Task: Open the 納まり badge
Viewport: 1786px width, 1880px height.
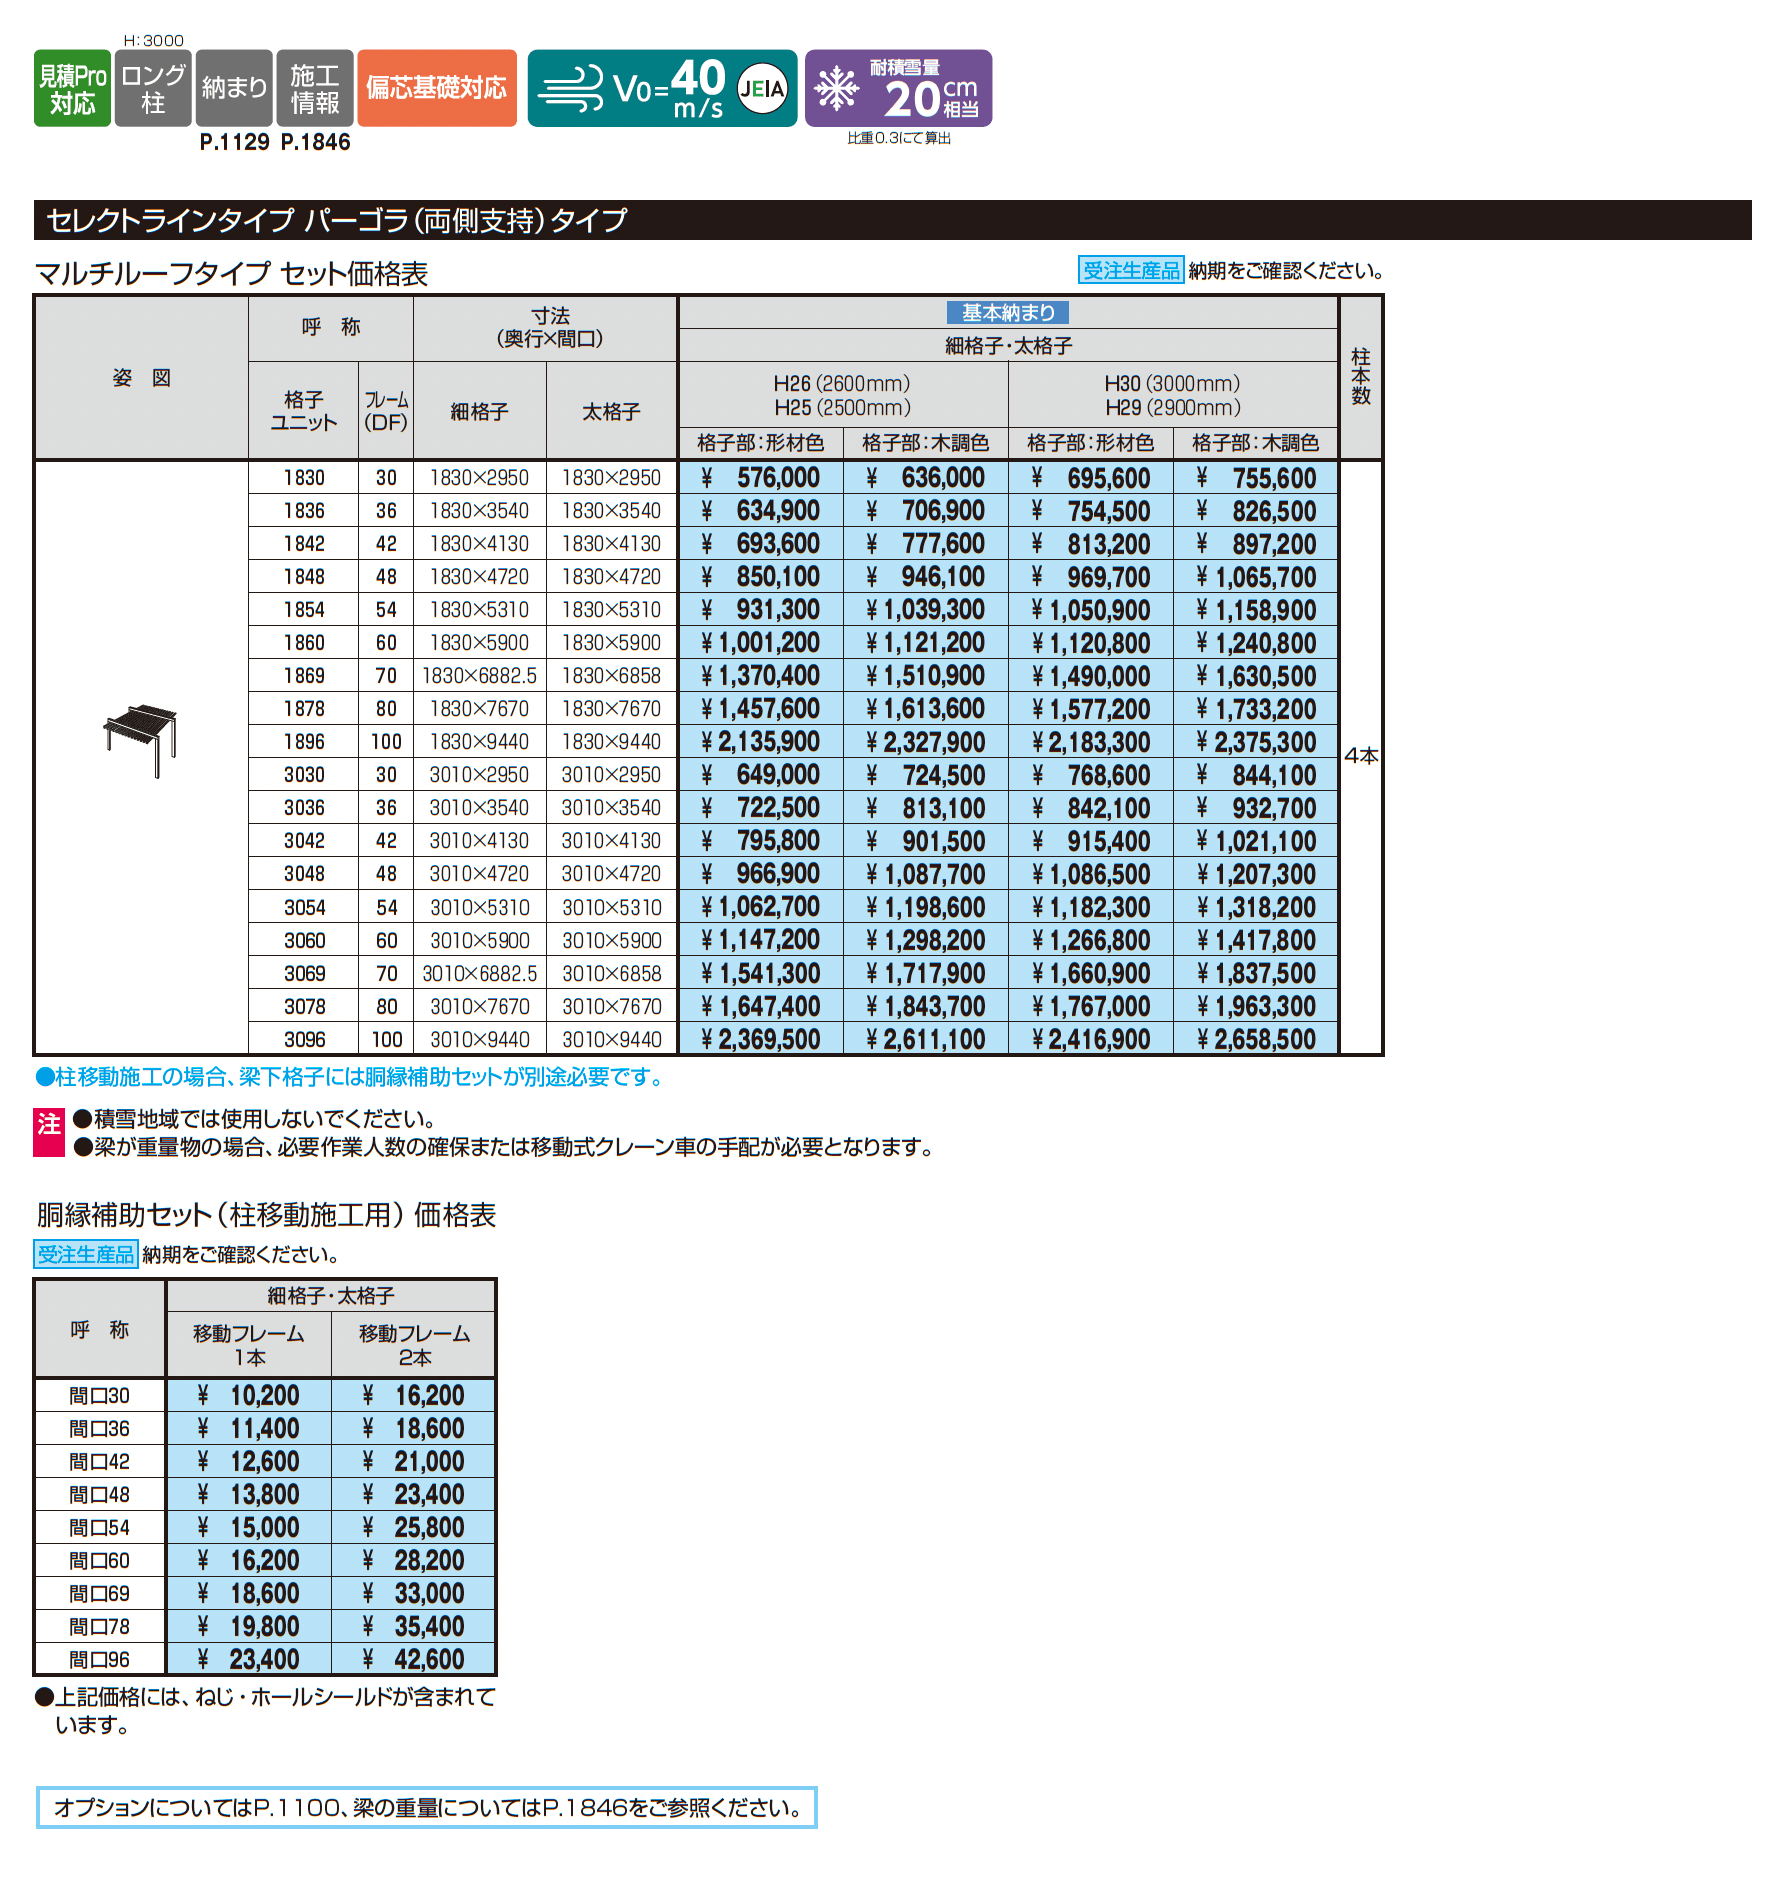Action: point(234,88)
